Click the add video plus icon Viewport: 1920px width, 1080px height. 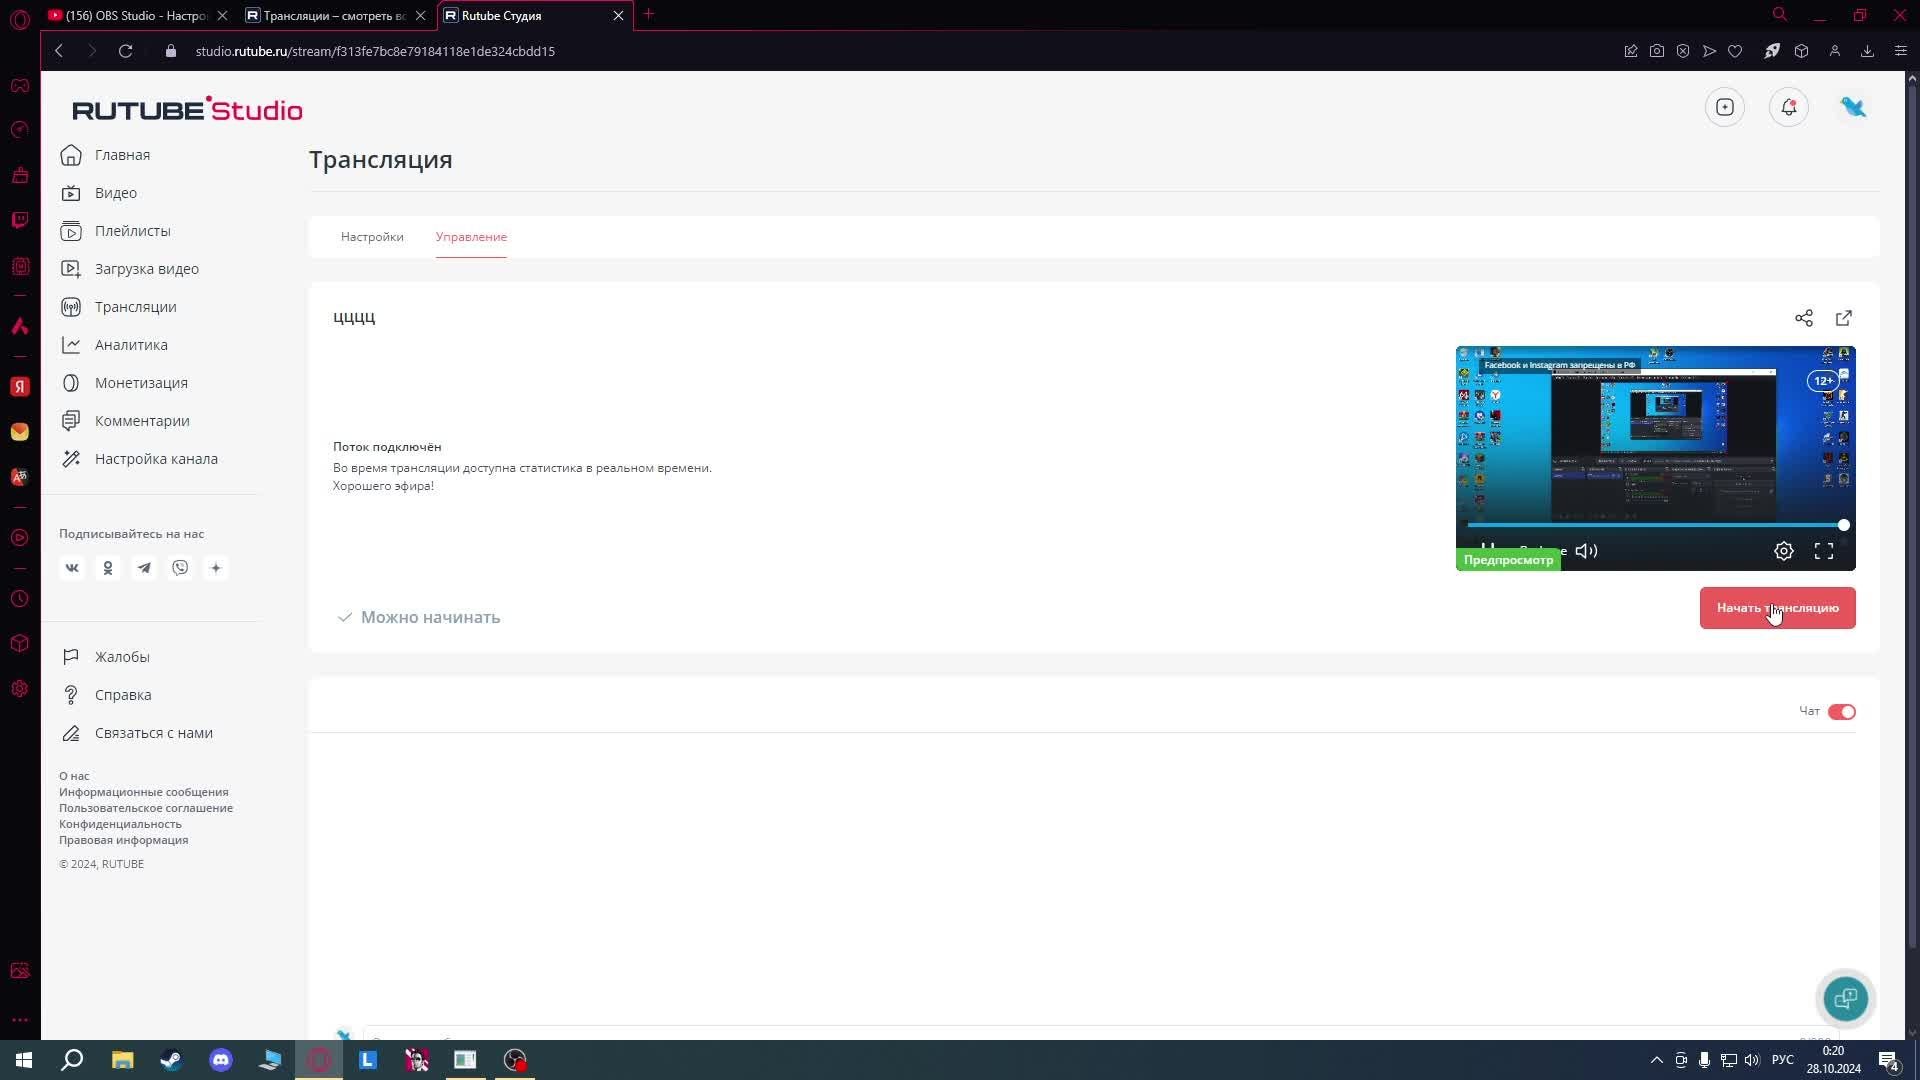1724,107
